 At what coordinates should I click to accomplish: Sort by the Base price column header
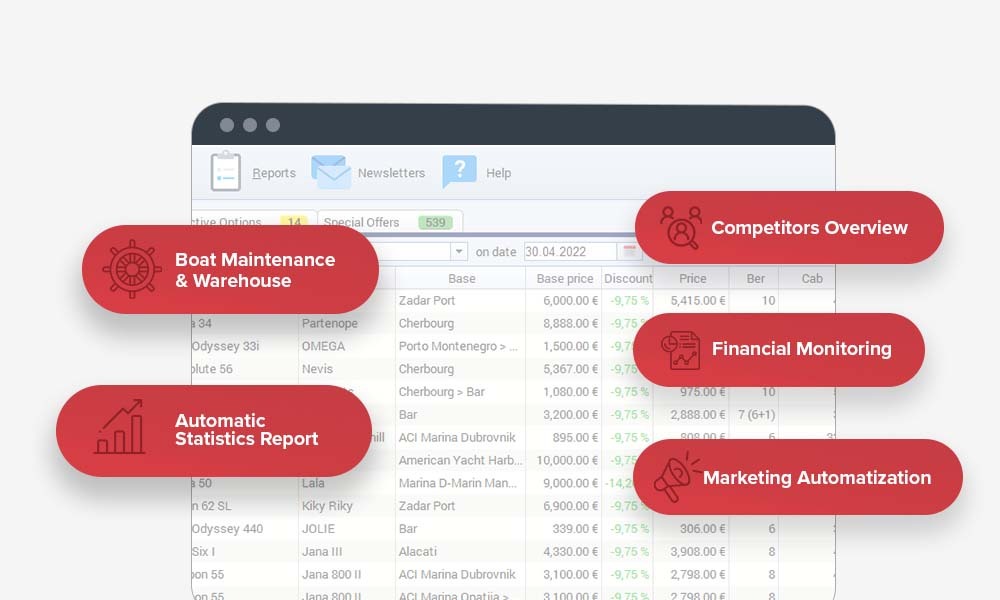564,279
